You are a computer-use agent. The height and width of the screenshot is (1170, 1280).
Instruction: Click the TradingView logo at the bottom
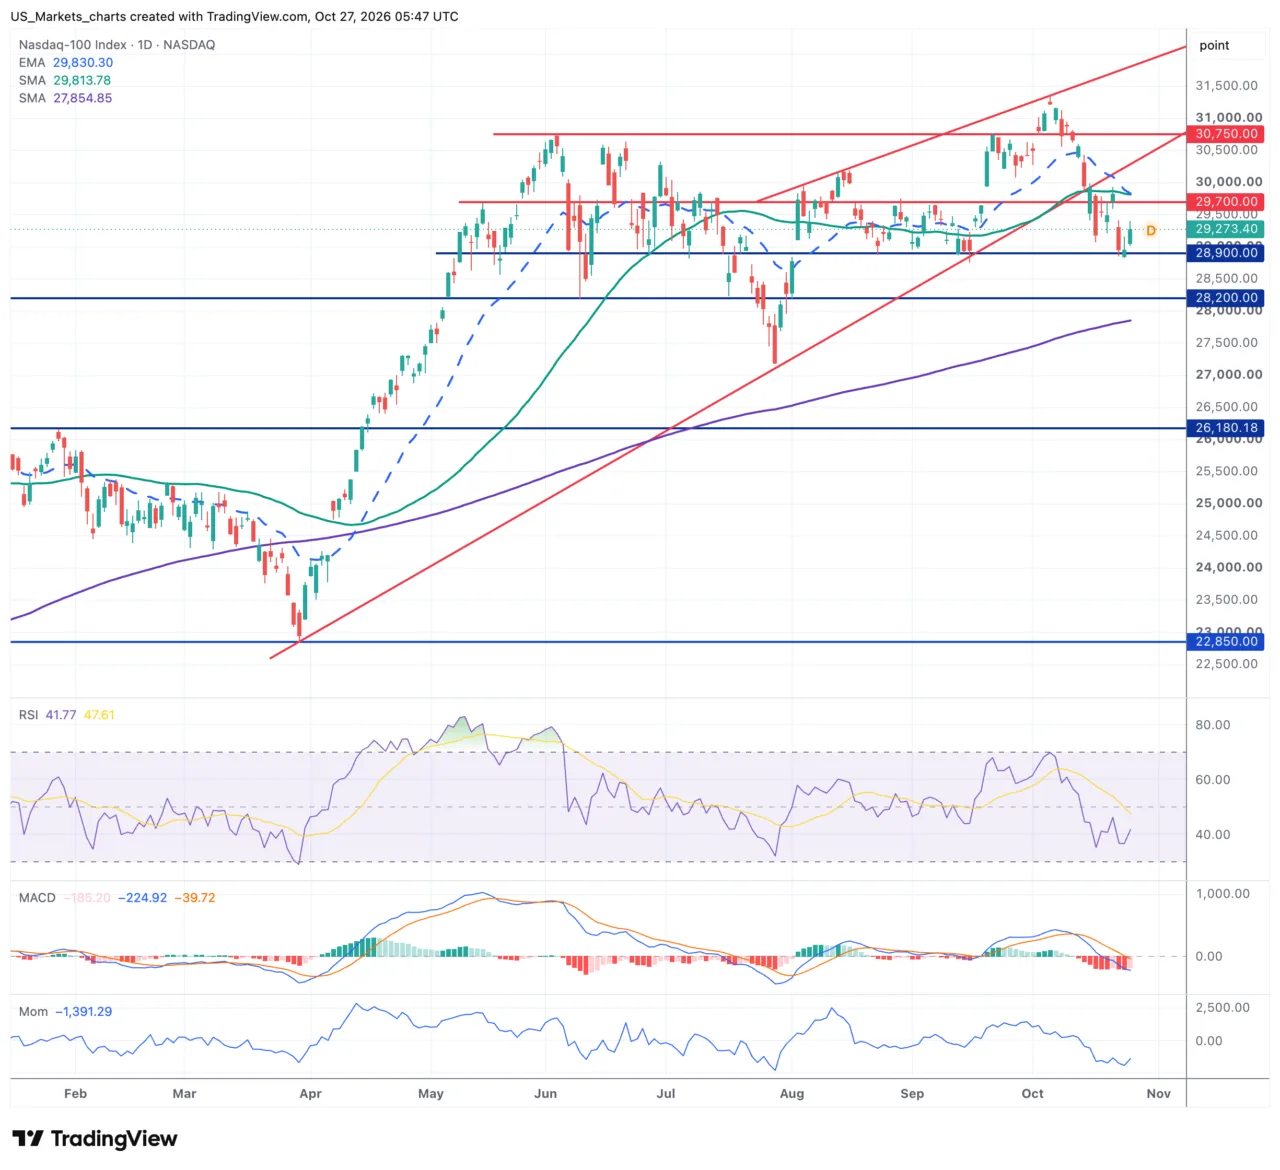[95, 1138]
